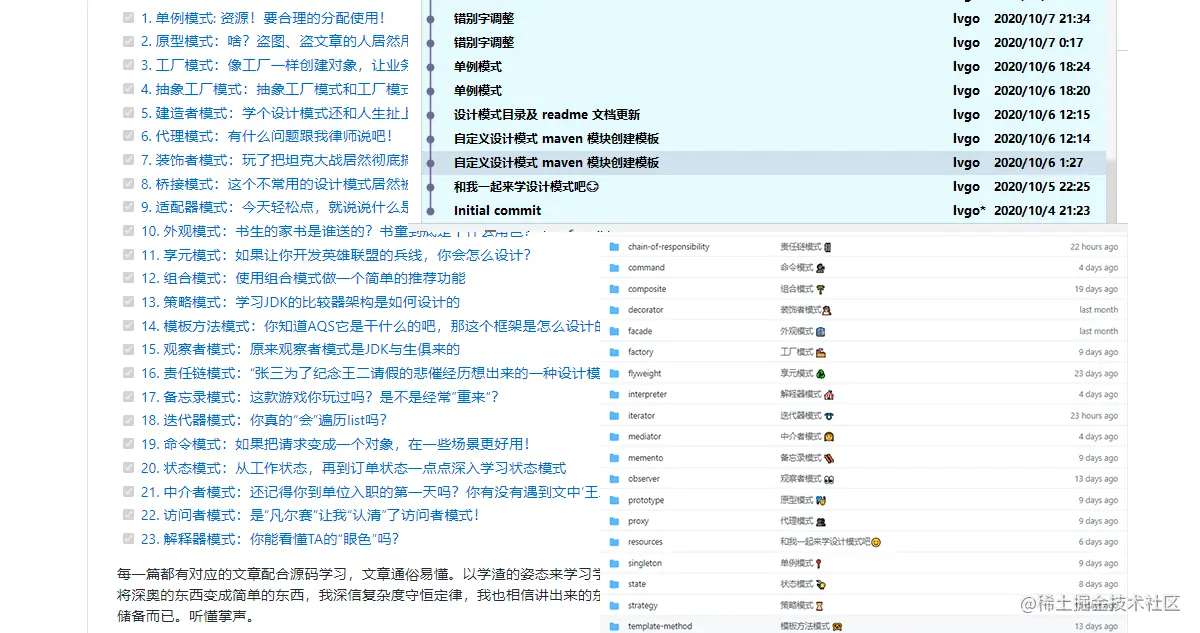
Task: Open the facade folder icon
Action: [x=617, y=330]
